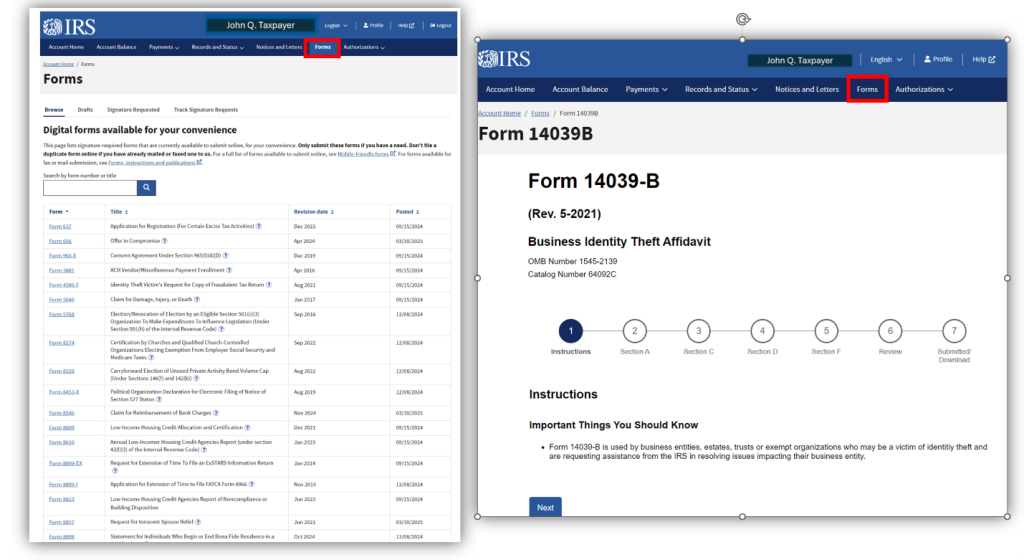Sort table by Revision date column
The height and width of the screenshot is (560, 1024).
pyautogui.click(x=313, y=212)
